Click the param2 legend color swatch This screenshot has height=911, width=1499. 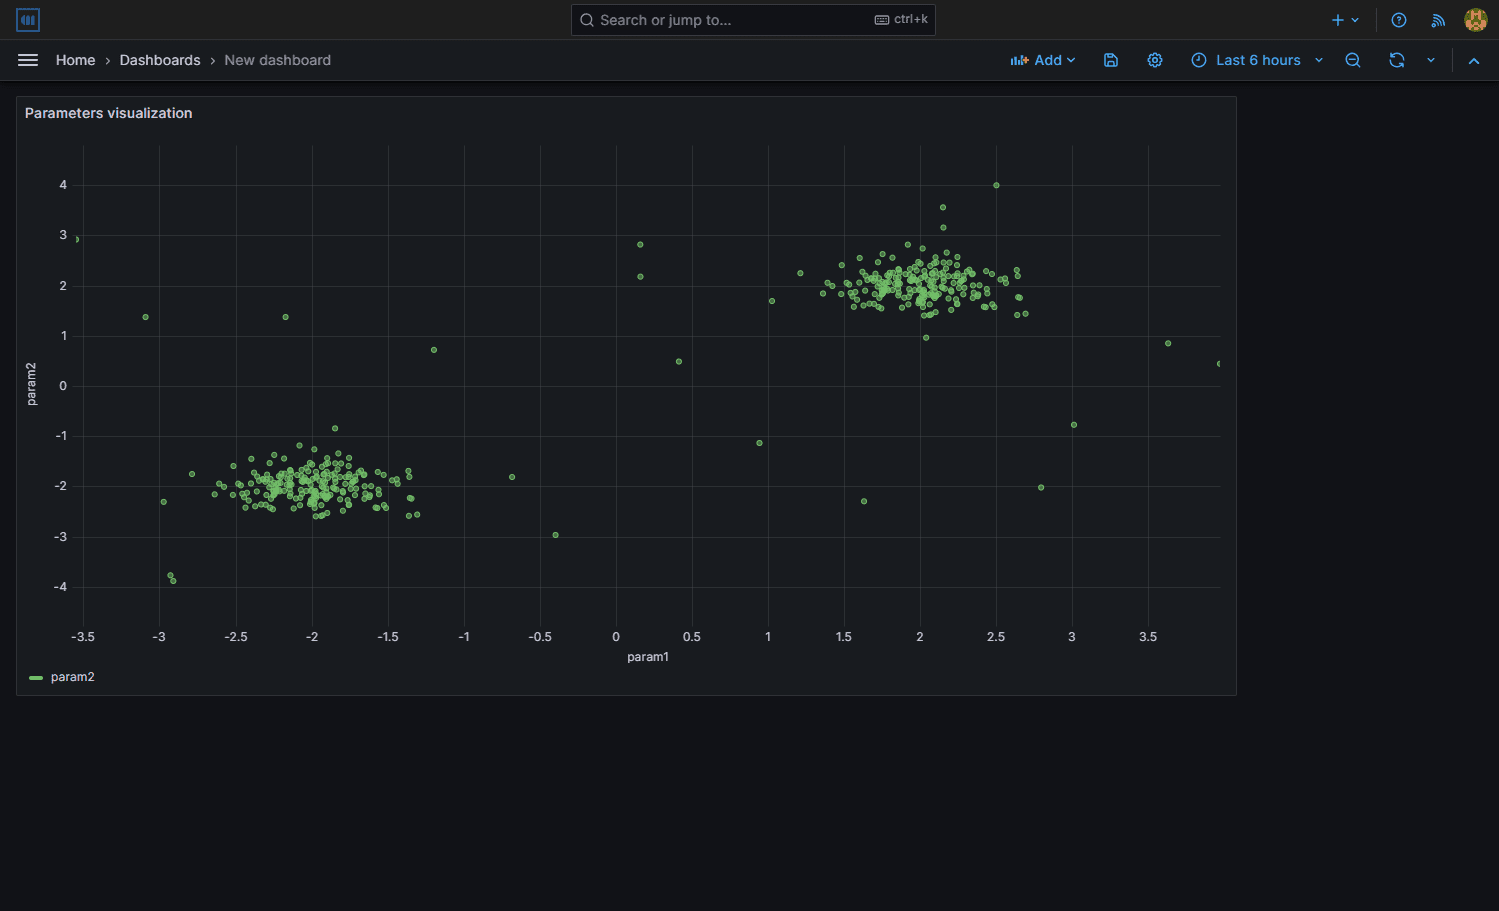pos(36,678)
